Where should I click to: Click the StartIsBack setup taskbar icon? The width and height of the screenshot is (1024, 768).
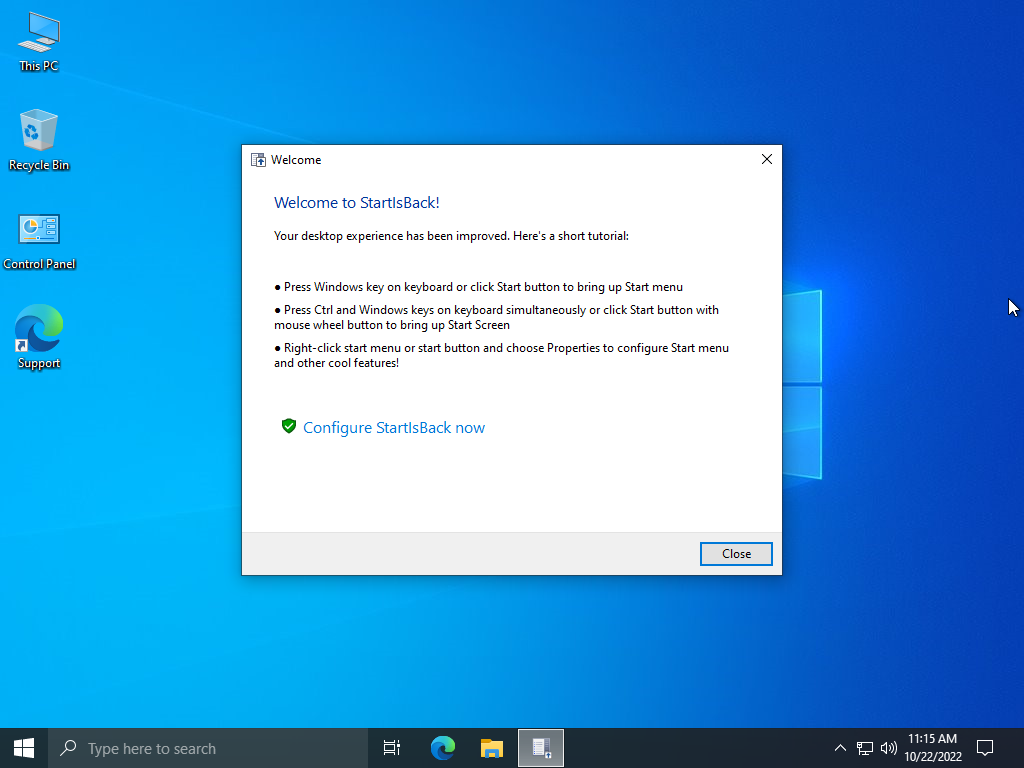coord(541,748)
